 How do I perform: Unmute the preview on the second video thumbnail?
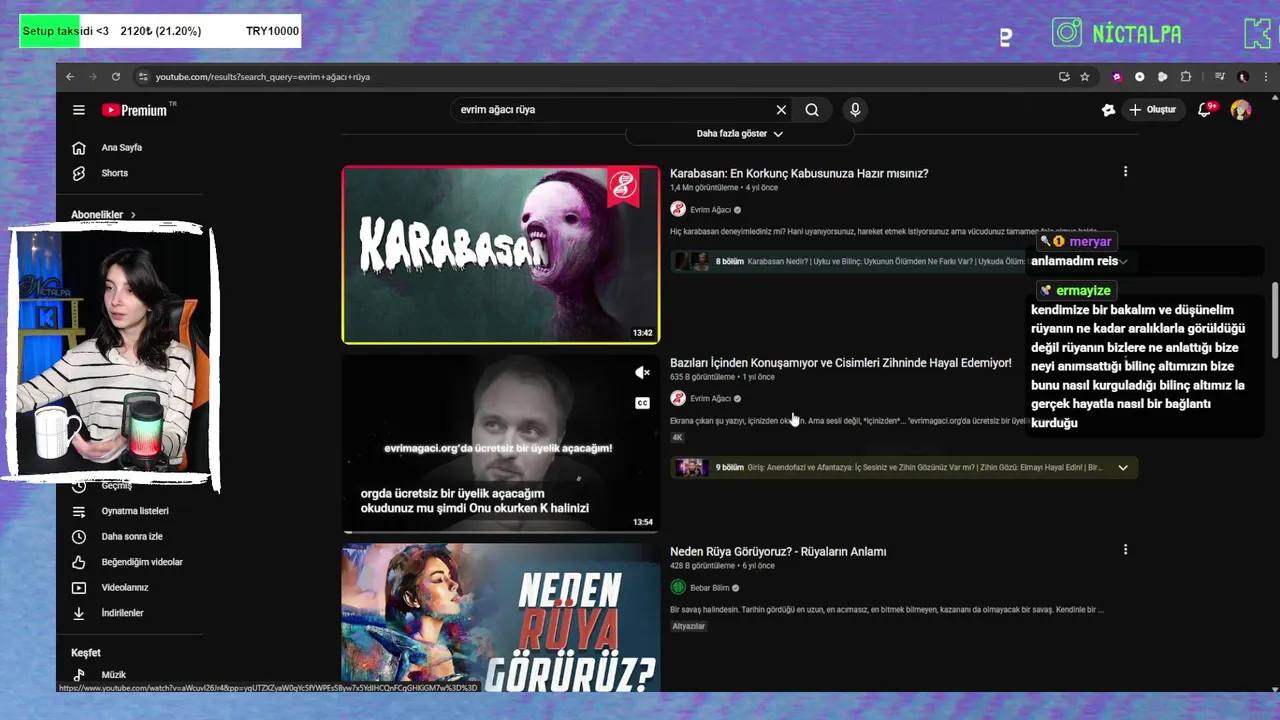(642, 373)
